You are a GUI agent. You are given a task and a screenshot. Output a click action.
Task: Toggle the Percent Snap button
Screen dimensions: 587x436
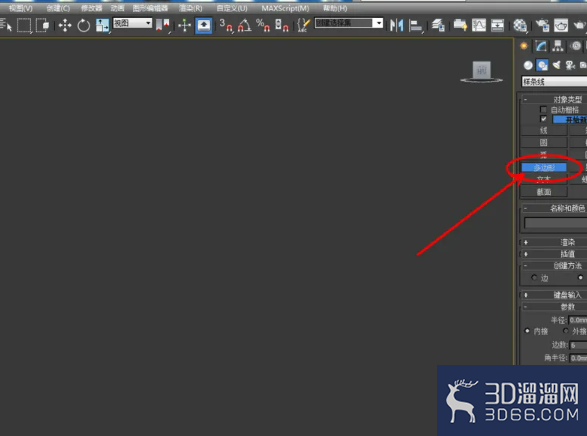click(263, 25)
